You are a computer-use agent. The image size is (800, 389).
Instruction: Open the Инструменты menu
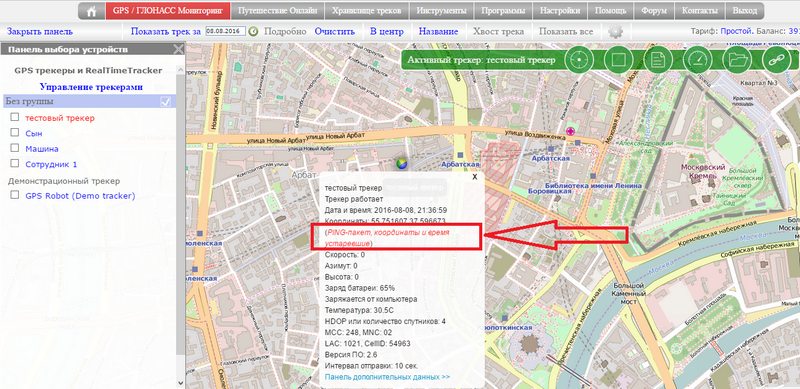coord(441,11)
